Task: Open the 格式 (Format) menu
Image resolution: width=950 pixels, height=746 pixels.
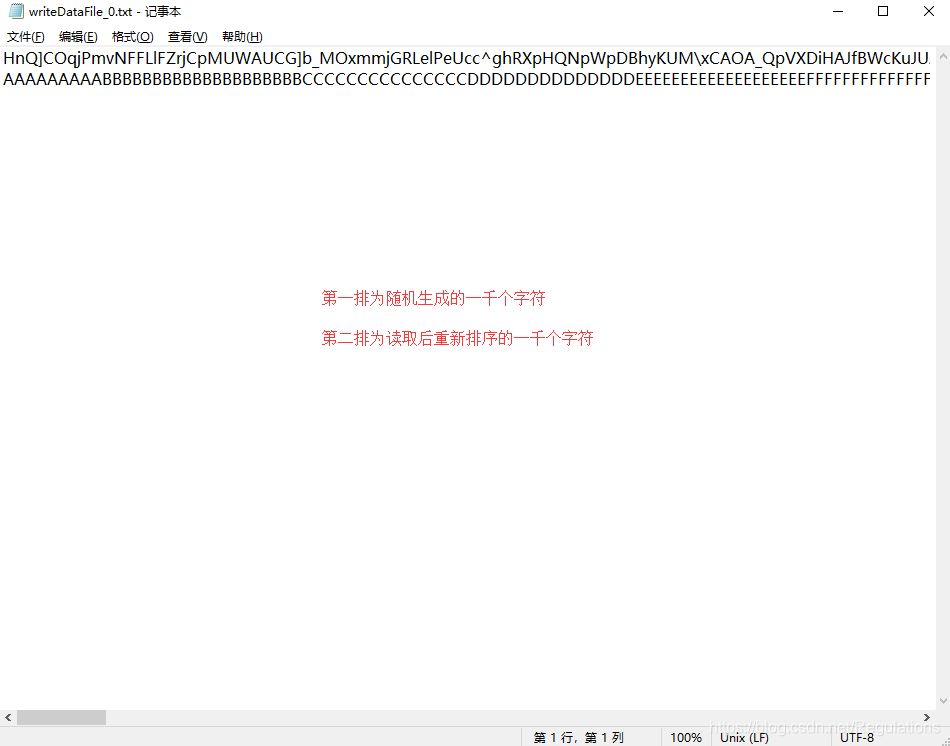Action: (x=132, y=36)
